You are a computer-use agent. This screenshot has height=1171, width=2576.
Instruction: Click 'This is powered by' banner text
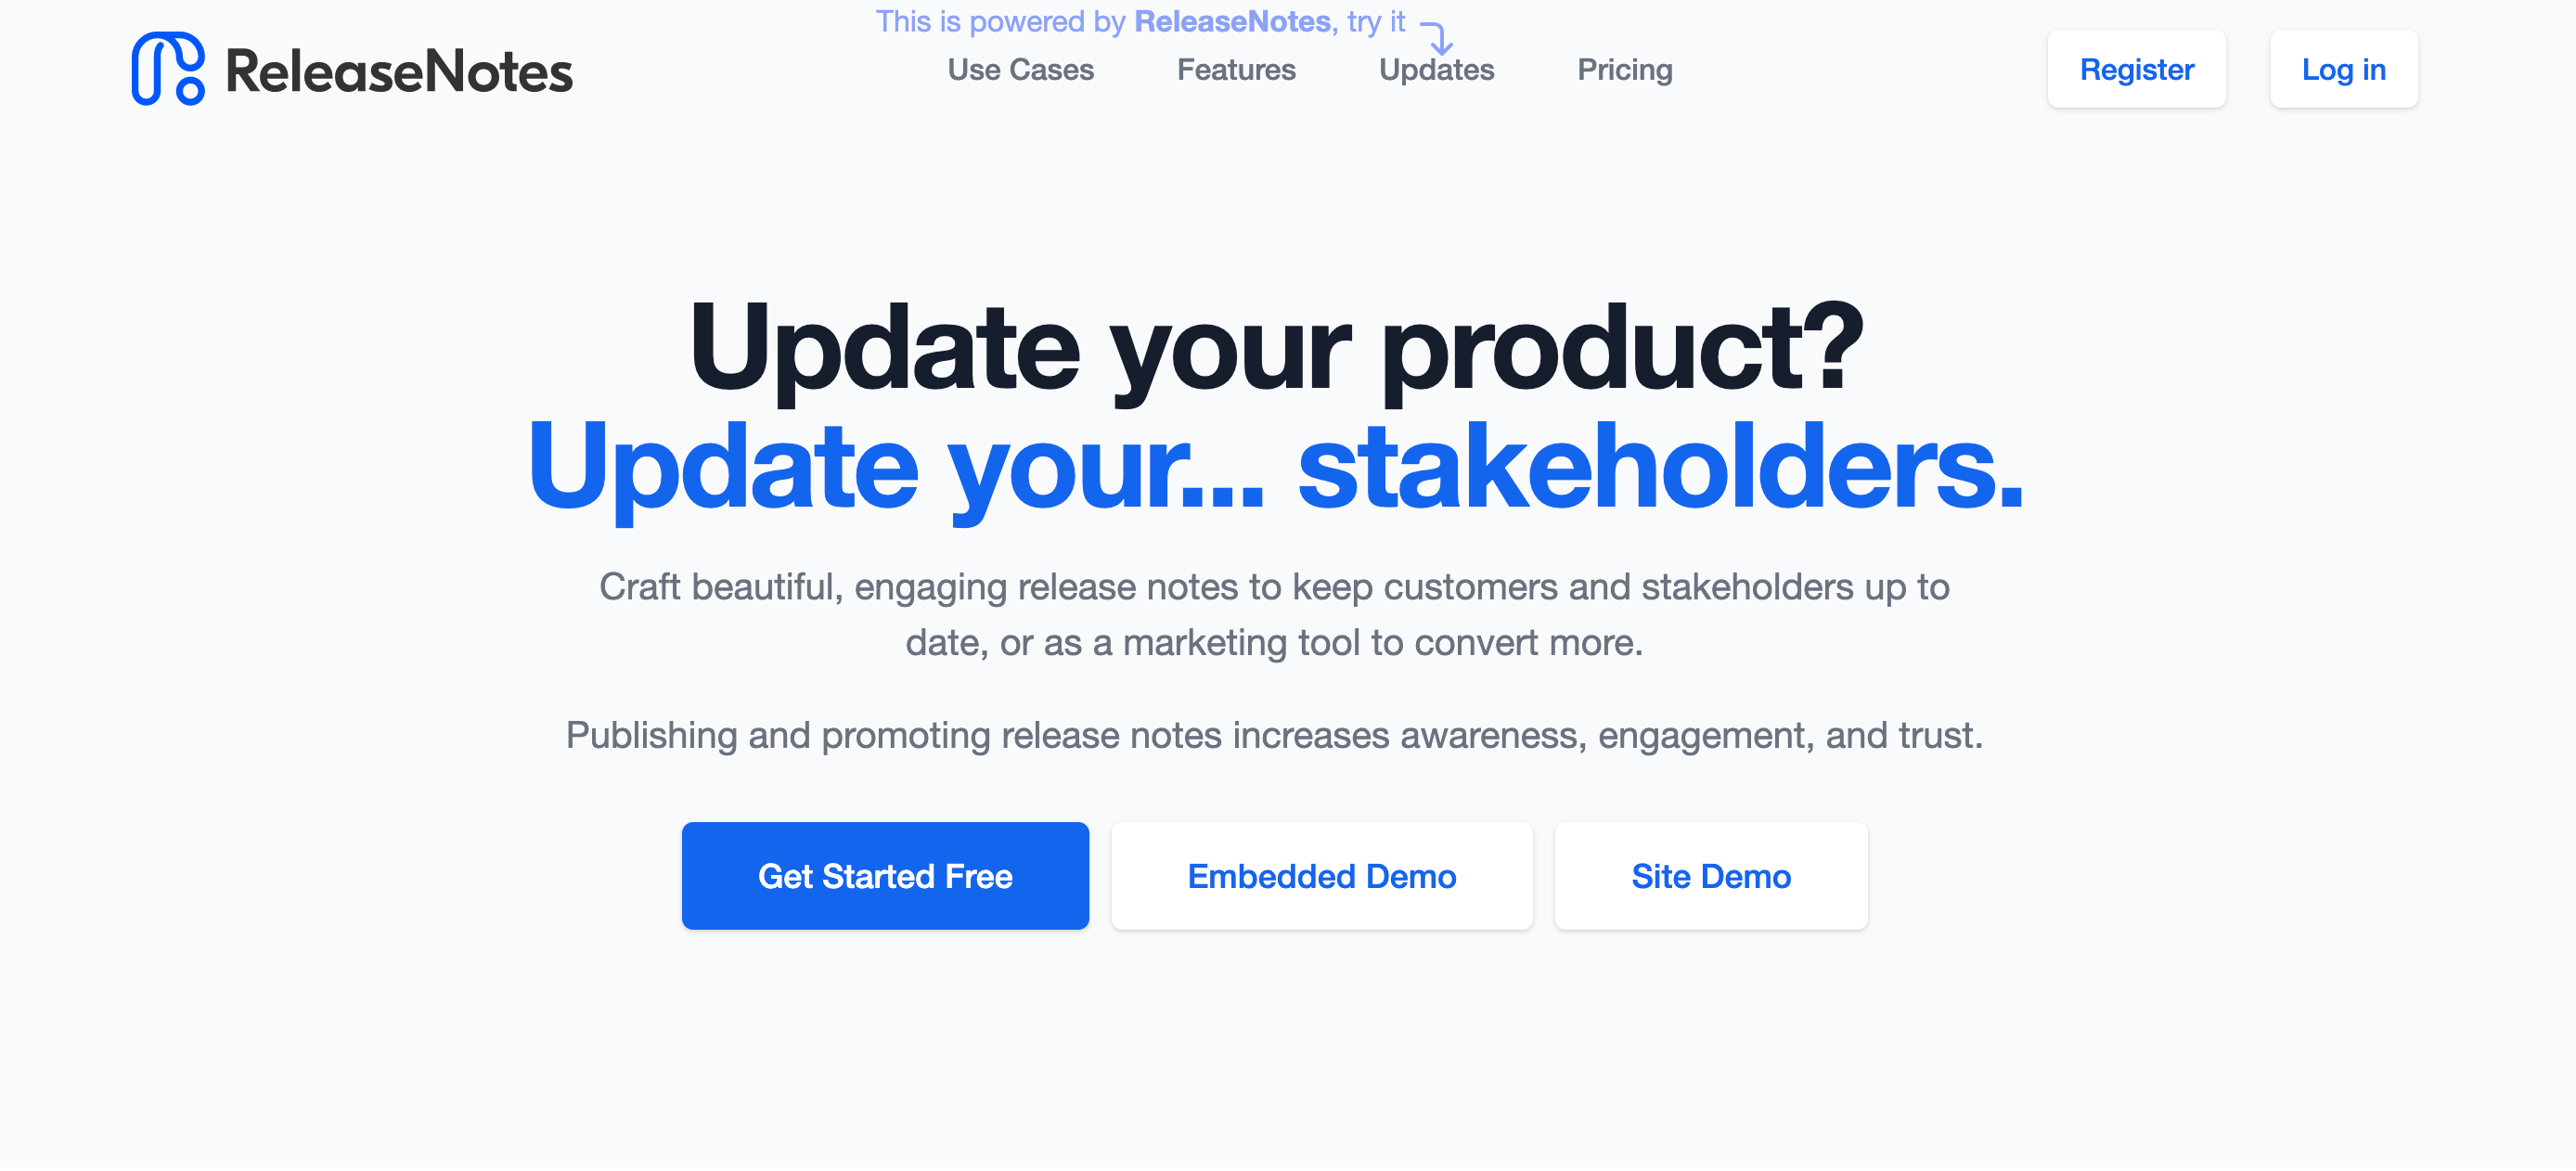[1001, 21]
